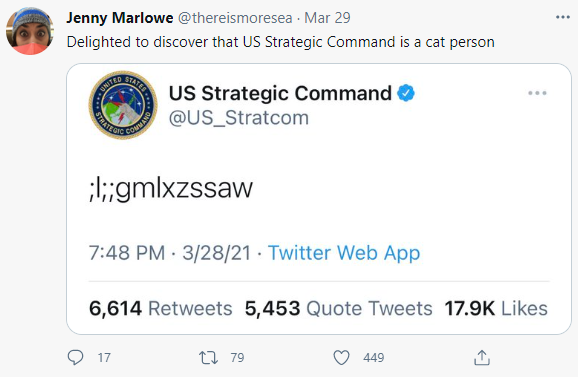Like the tweet with heart icon

(341, 357)
